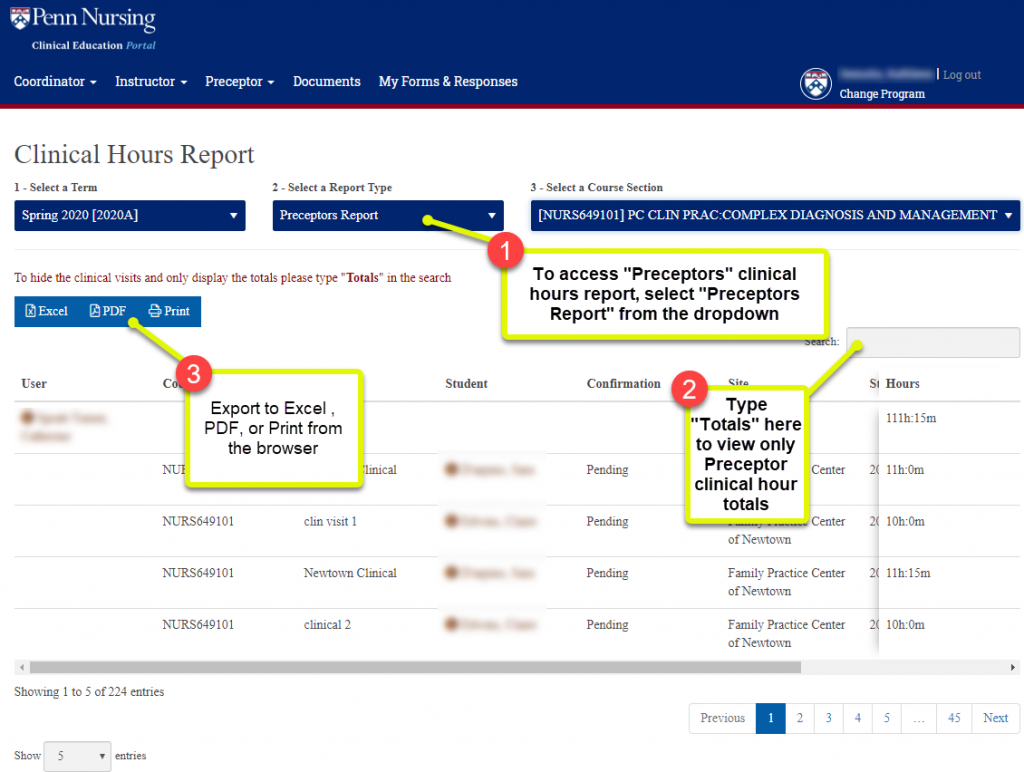Screen dimensions: 1024x772
Task: Open the Documents page
Action: point(326,82)
